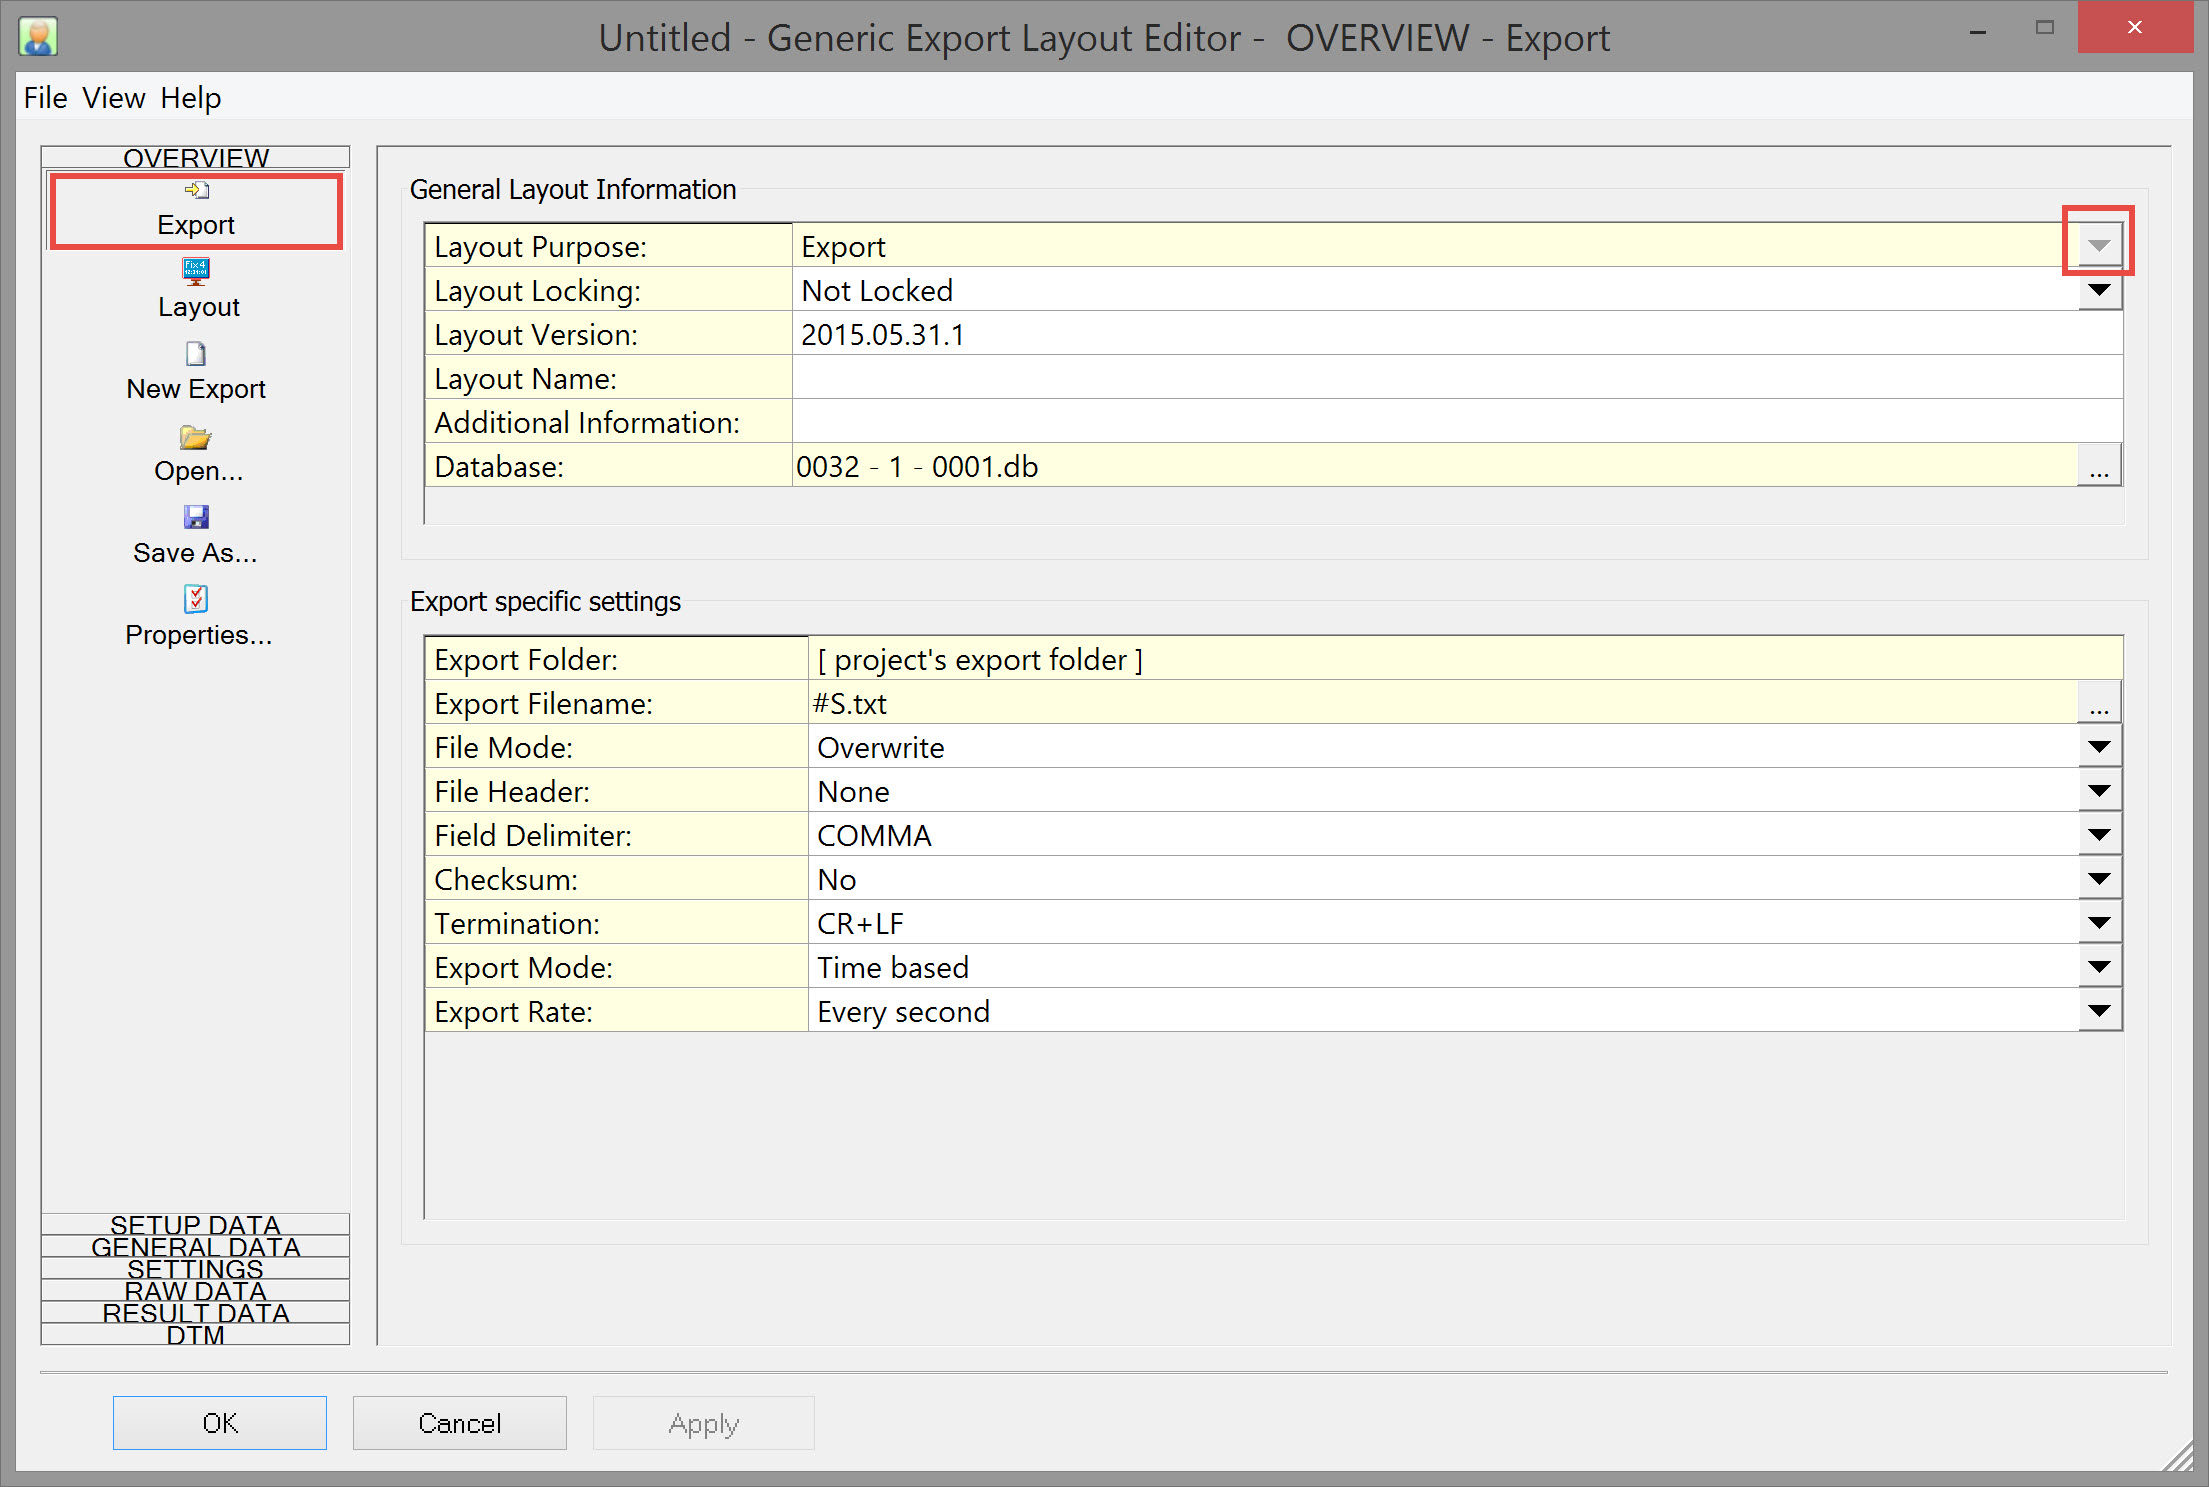Switch to the SETUP DATA section

[196, 1224]
